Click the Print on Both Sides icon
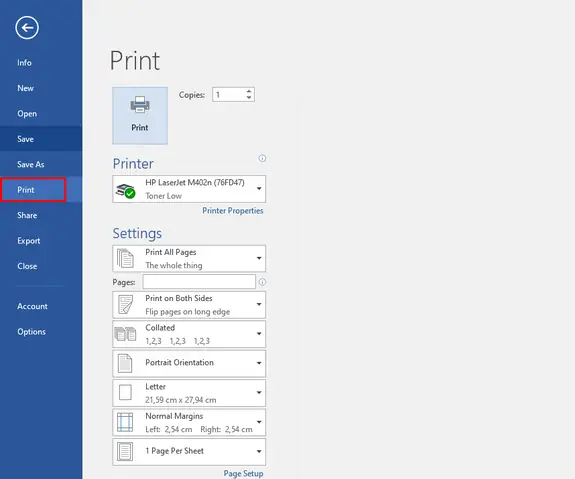The image size is (575, 479). 125,305
